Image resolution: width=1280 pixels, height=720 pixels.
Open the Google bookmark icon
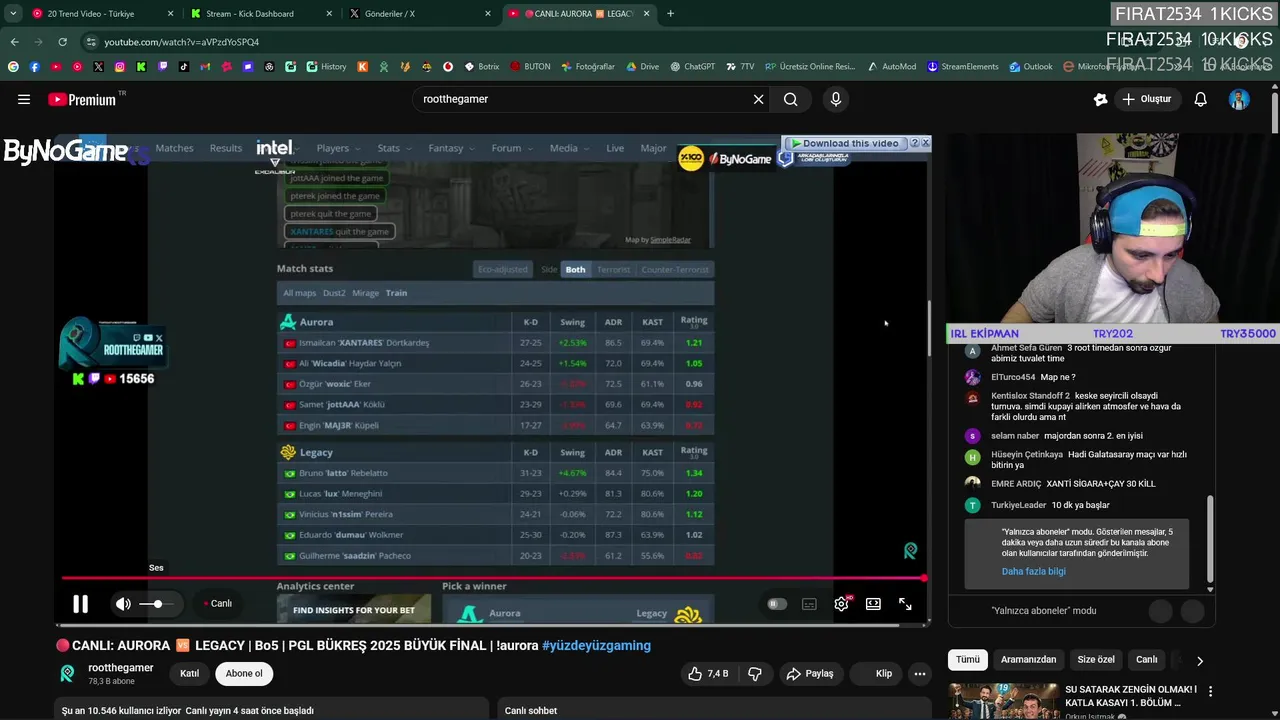click(13, 67)
